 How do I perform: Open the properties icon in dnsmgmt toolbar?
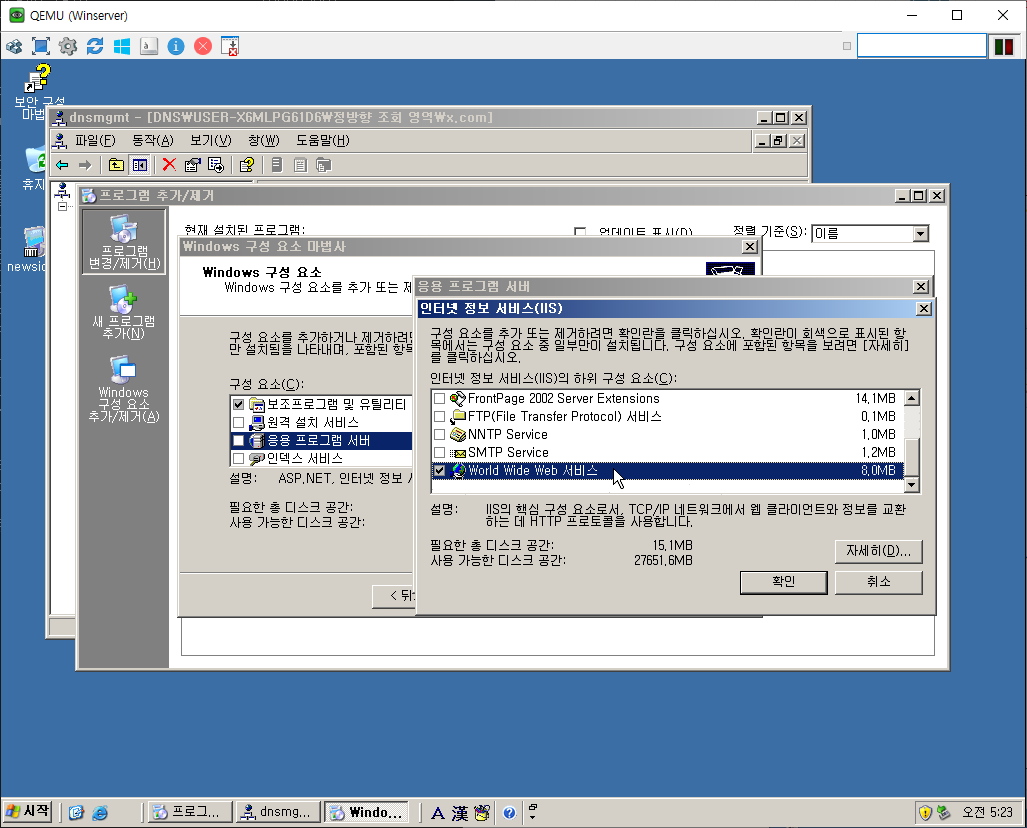pos(192,165)
